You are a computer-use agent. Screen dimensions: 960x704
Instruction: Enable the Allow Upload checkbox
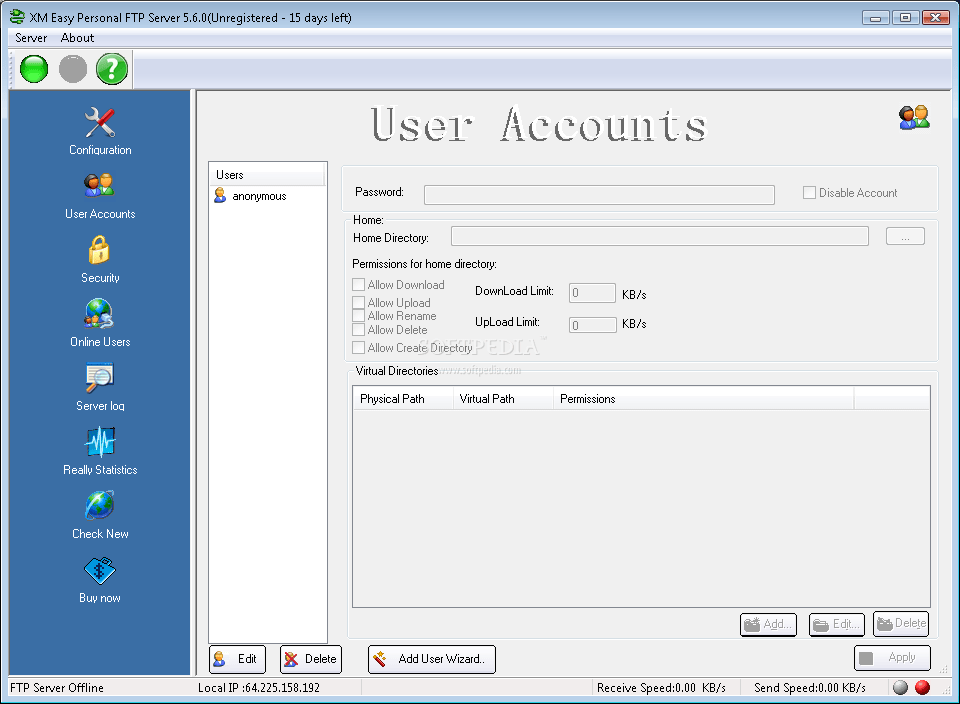point(358,302)
